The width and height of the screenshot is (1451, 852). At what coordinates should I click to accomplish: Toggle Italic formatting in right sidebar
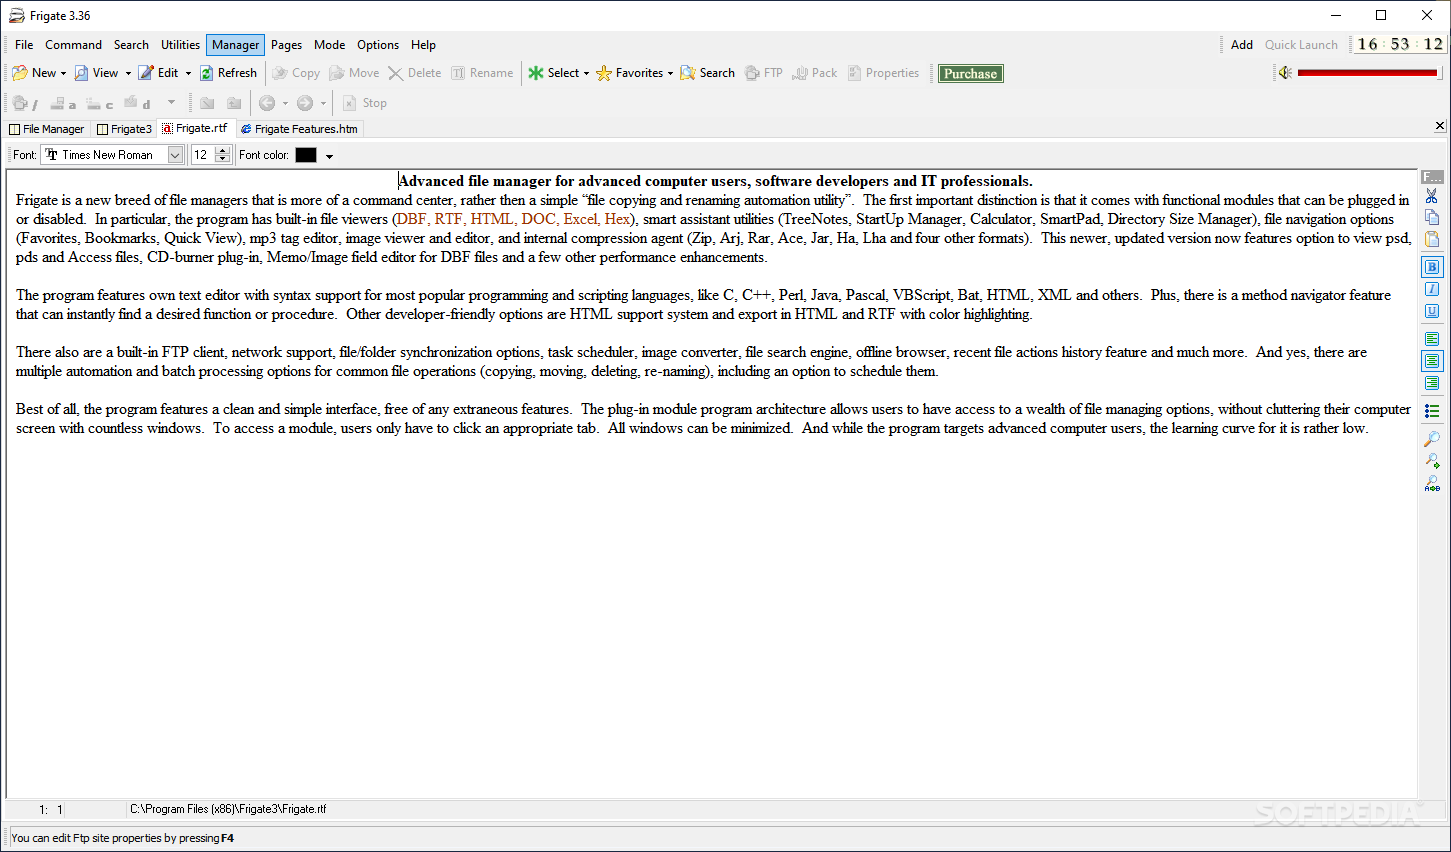1432,289
